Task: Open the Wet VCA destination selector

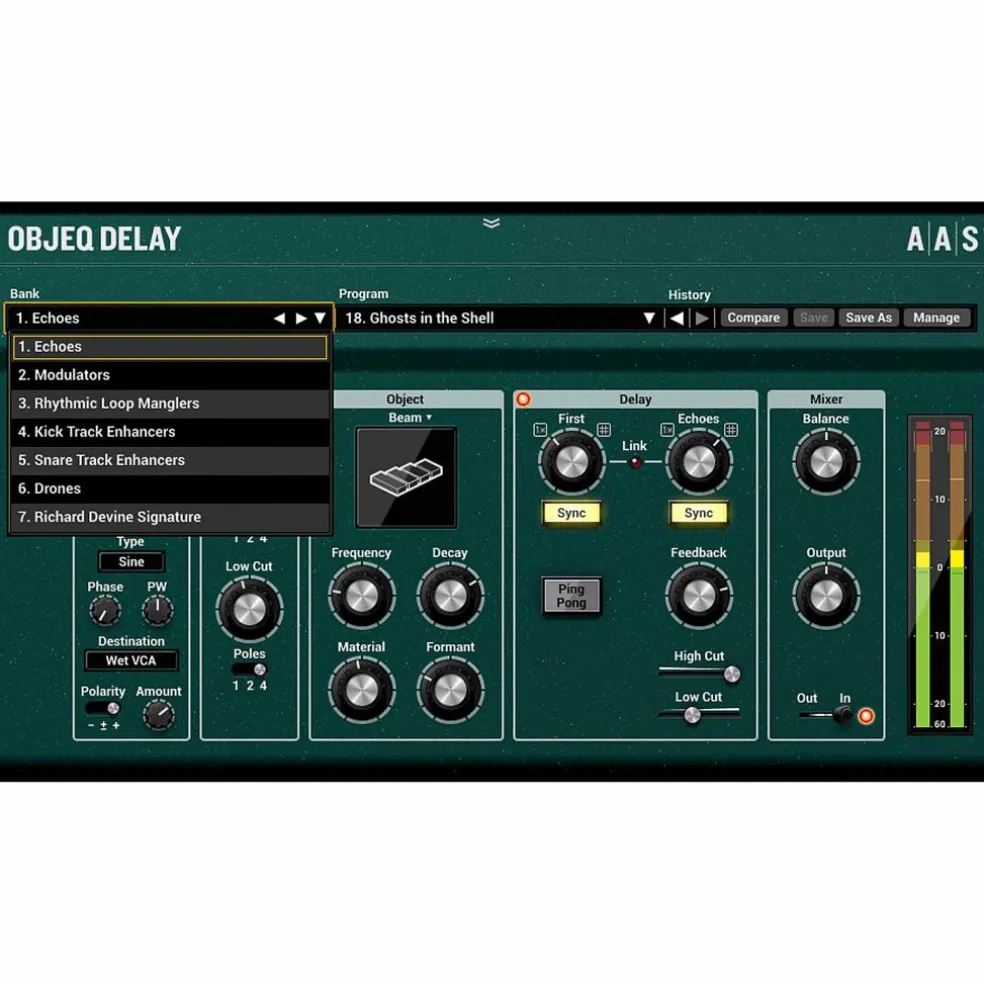Action: tap(131, 660)
